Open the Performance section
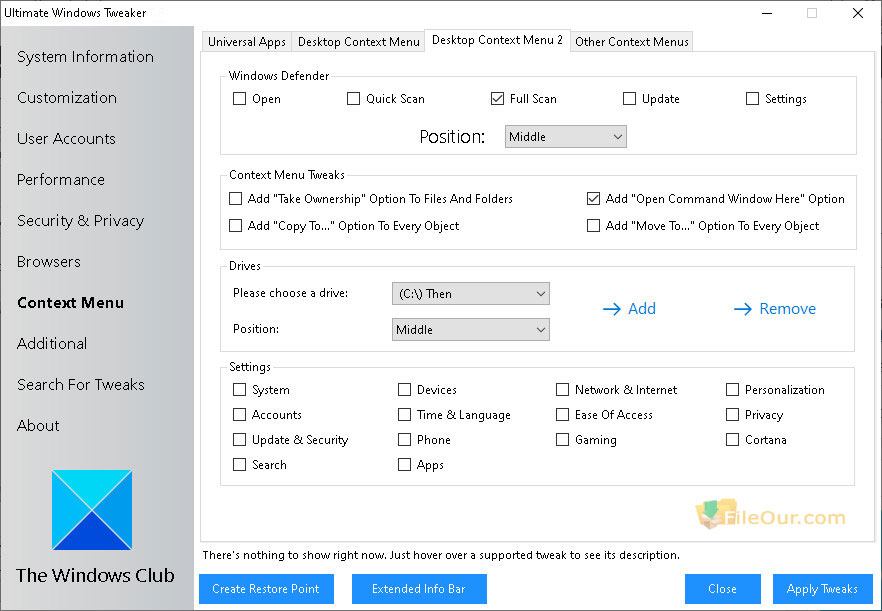 pyautogui.click(x=61, y=180)
